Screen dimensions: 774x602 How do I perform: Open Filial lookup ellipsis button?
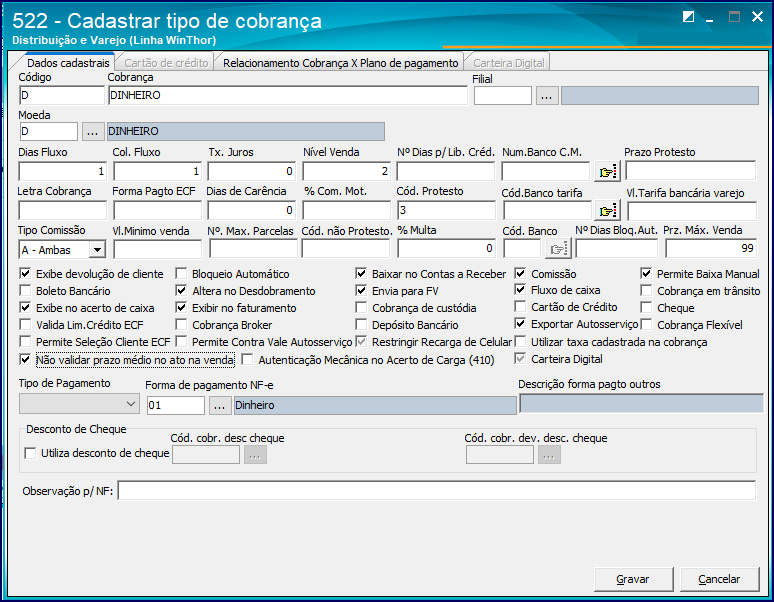(x=547, y=96)
